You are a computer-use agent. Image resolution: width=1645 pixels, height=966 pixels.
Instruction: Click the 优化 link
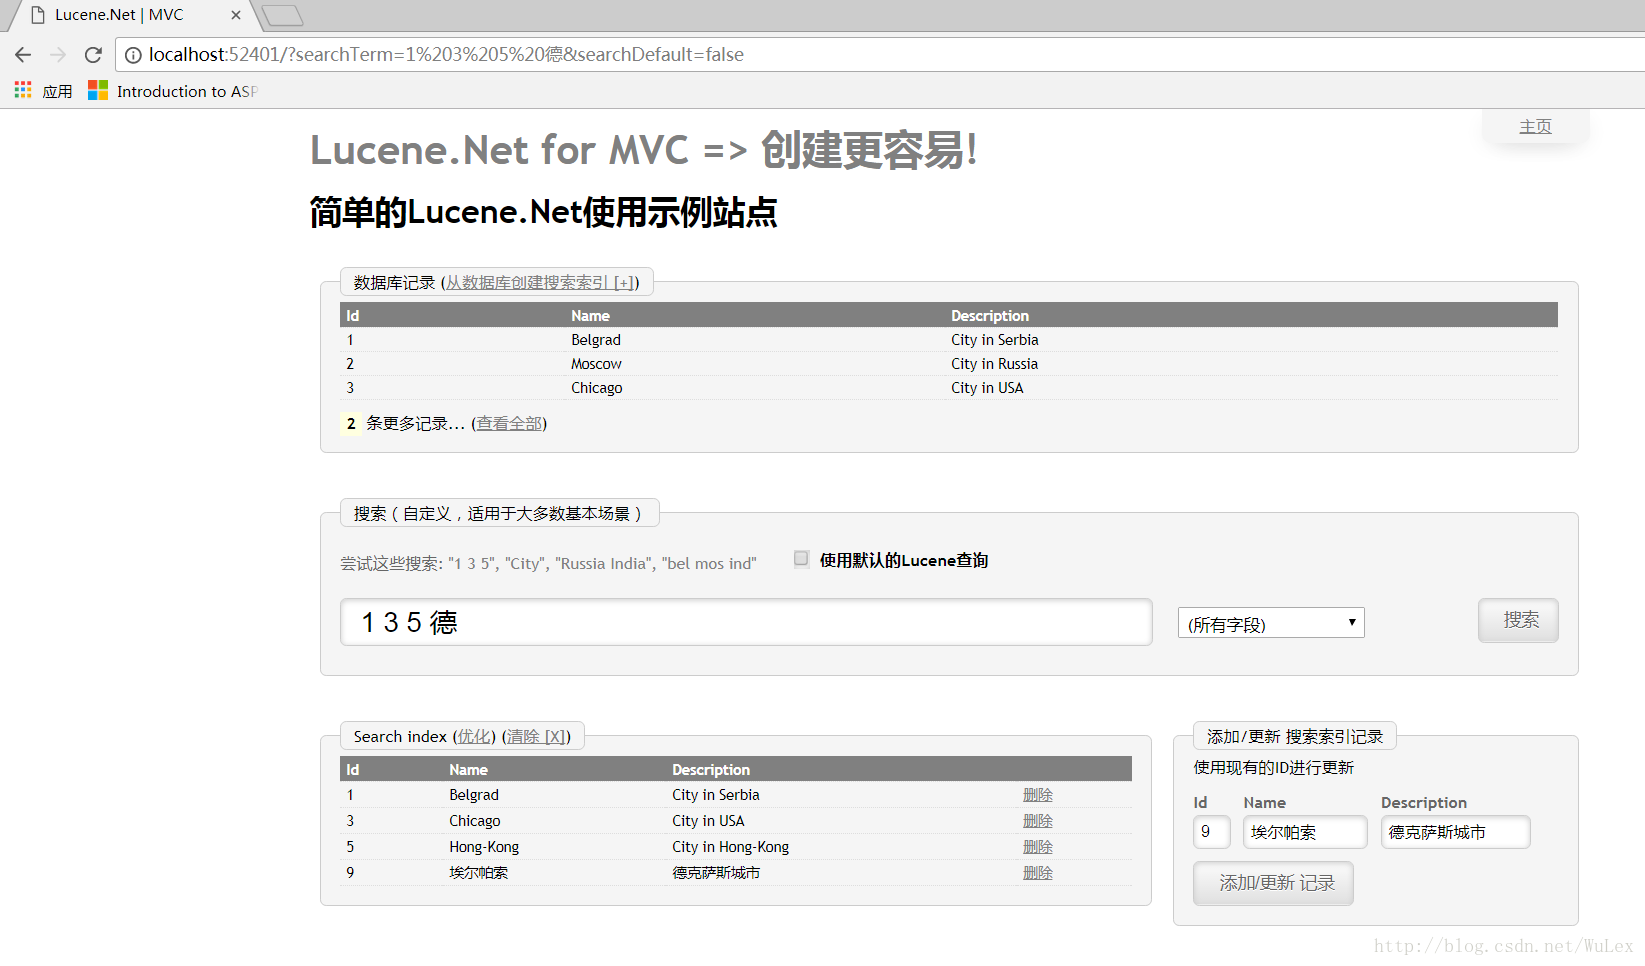point(474,737)
